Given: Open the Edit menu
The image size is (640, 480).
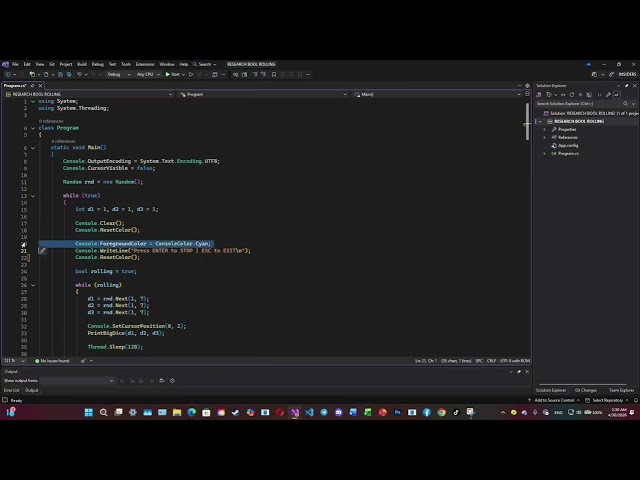Looking at the screenshot, I should (27, 64).
